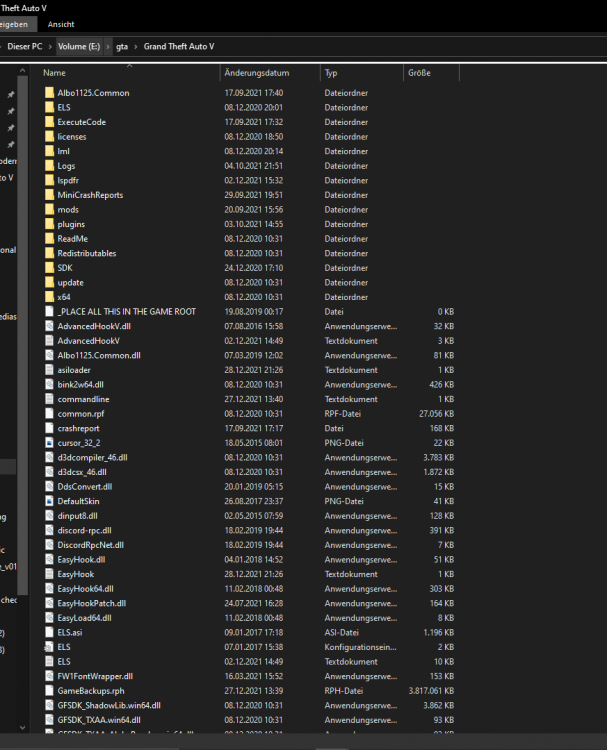Click the sidebar vertical scrollbar

22,335
